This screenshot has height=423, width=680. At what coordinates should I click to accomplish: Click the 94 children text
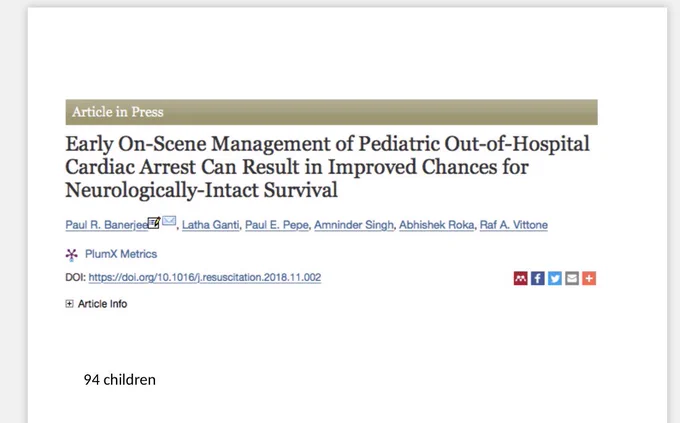tap(120, 380)
